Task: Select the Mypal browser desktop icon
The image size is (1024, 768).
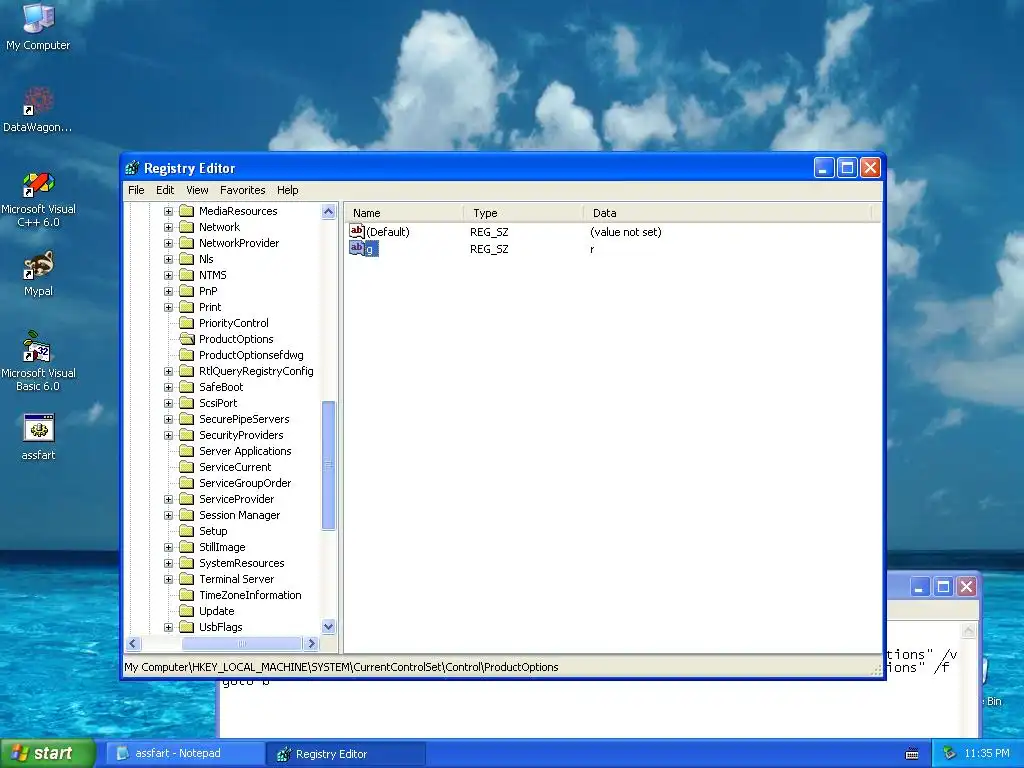Action: 38,274
